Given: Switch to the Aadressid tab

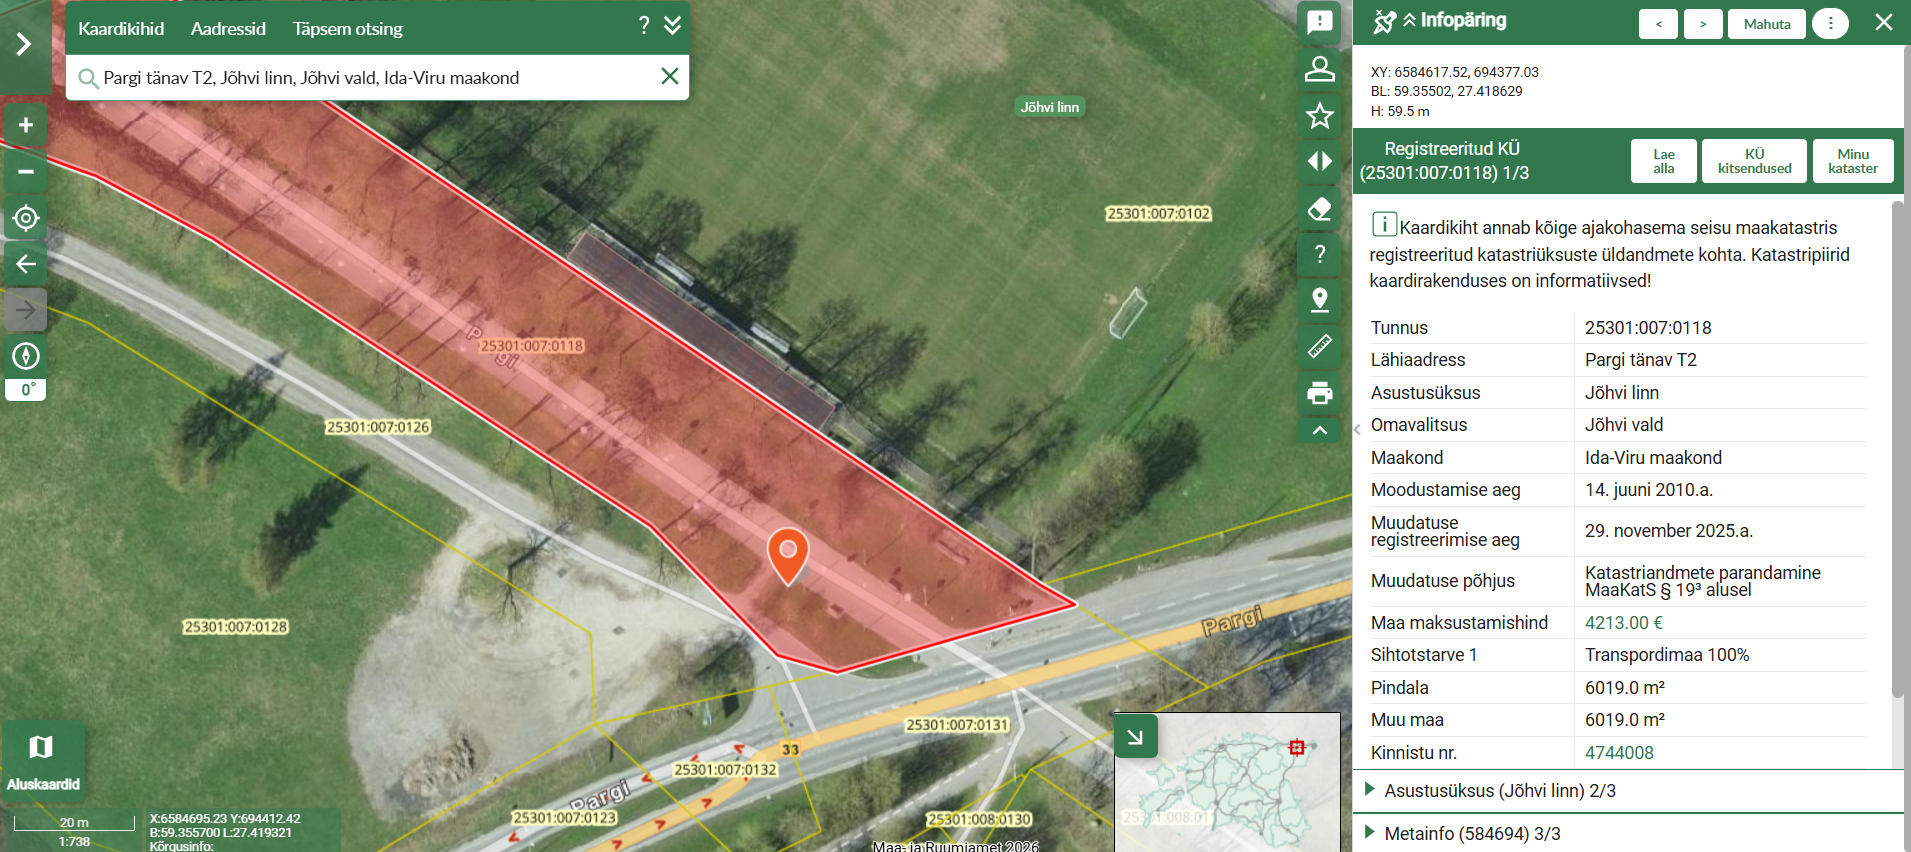Looking at the screenshot, I should [x=228, y=29].
